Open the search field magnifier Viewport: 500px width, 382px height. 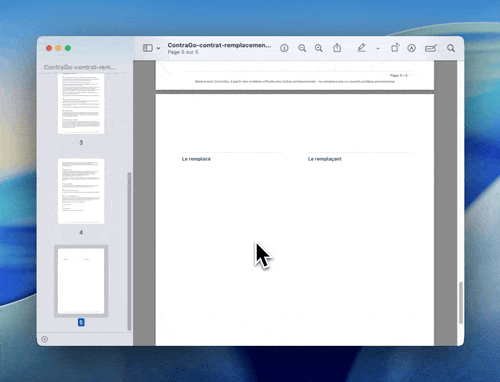(x=451, y=48)
